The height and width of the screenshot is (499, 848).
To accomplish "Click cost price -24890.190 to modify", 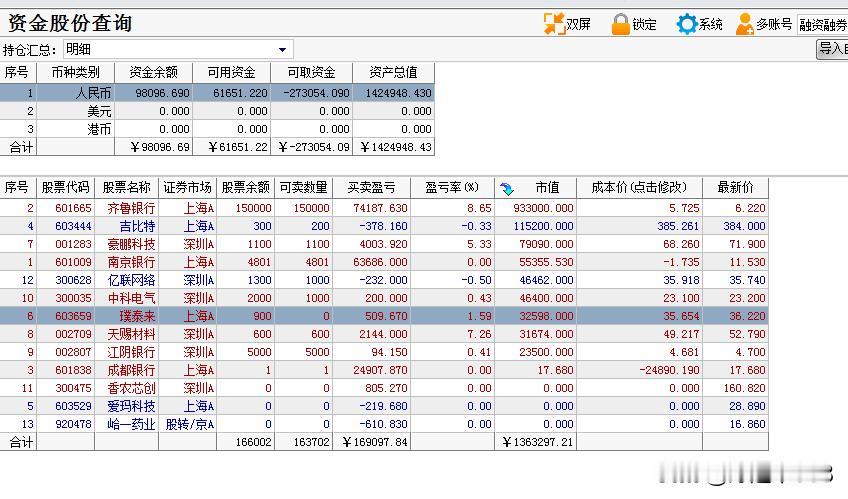I will click(x=669, y=370).
